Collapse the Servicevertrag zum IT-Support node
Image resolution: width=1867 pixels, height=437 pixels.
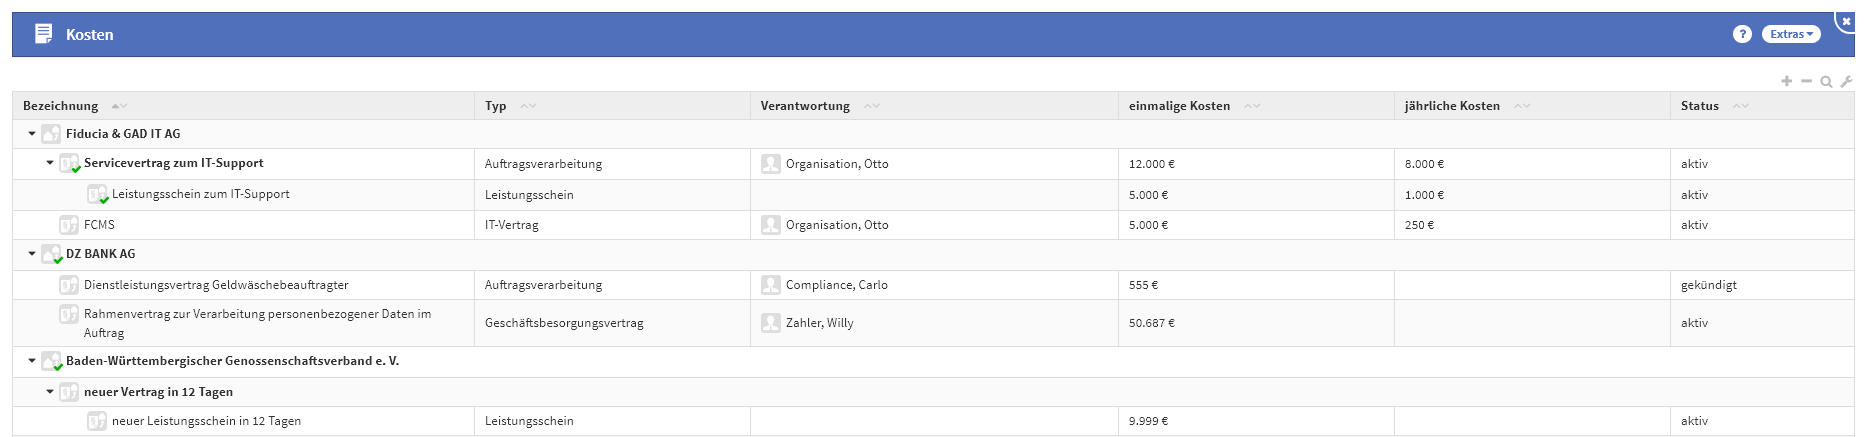click(50, 163)
